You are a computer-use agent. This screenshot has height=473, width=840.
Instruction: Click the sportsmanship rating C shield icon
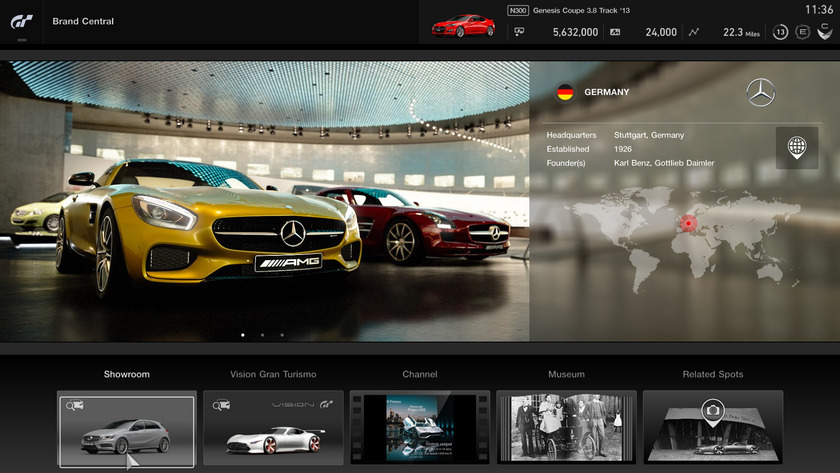click(x=825, y=32)
